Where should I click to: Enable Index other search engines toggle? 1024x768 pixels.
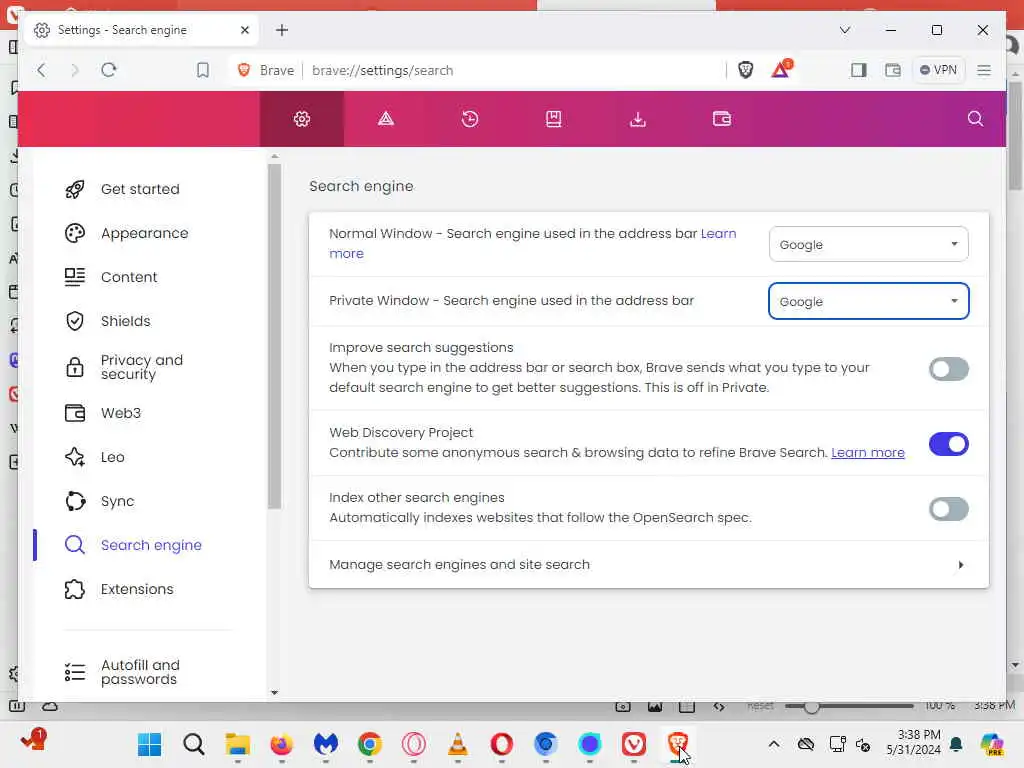coord(948,509)
